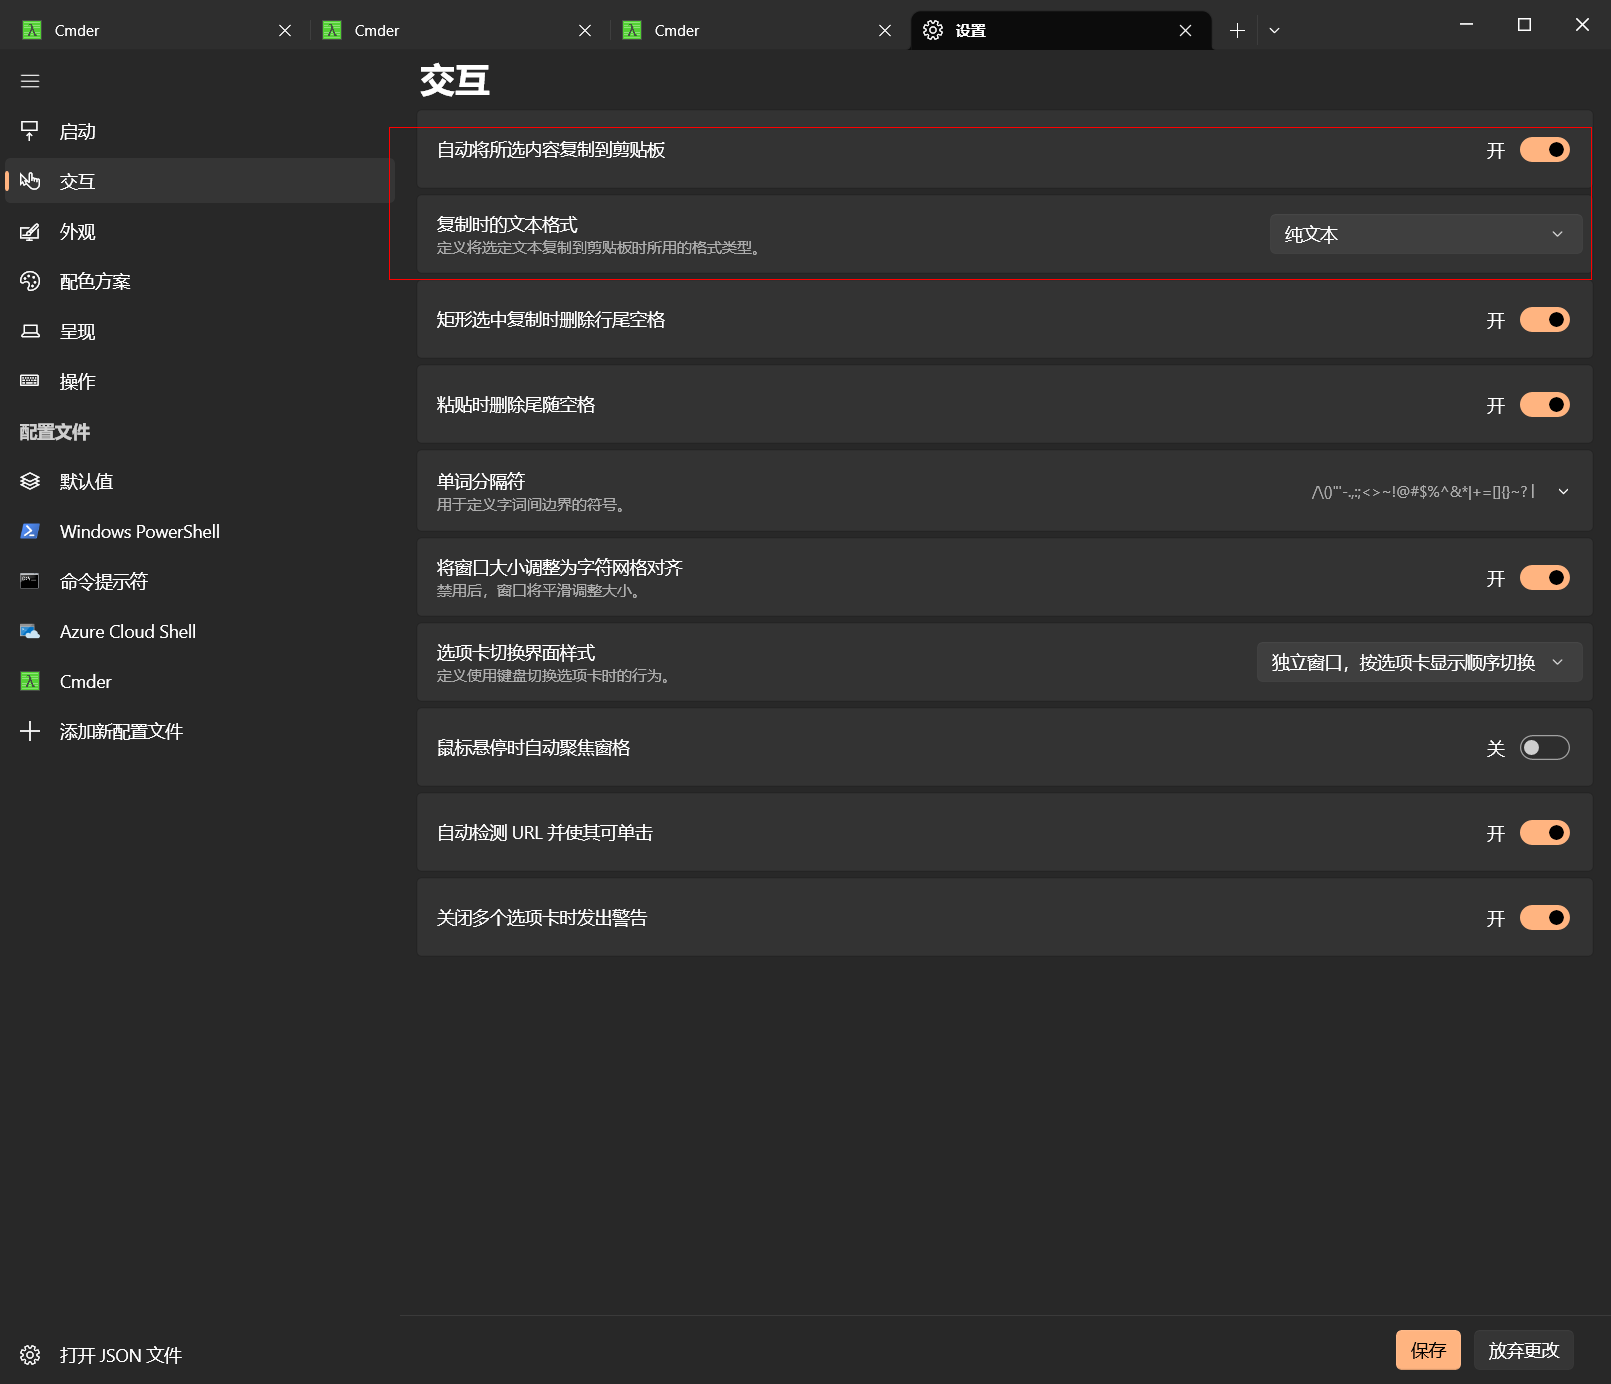The height and width of the screenshot is (1384, 1611).
Task: Open the 纯文本 copy format dropdown
Action: pos(1425,234)
